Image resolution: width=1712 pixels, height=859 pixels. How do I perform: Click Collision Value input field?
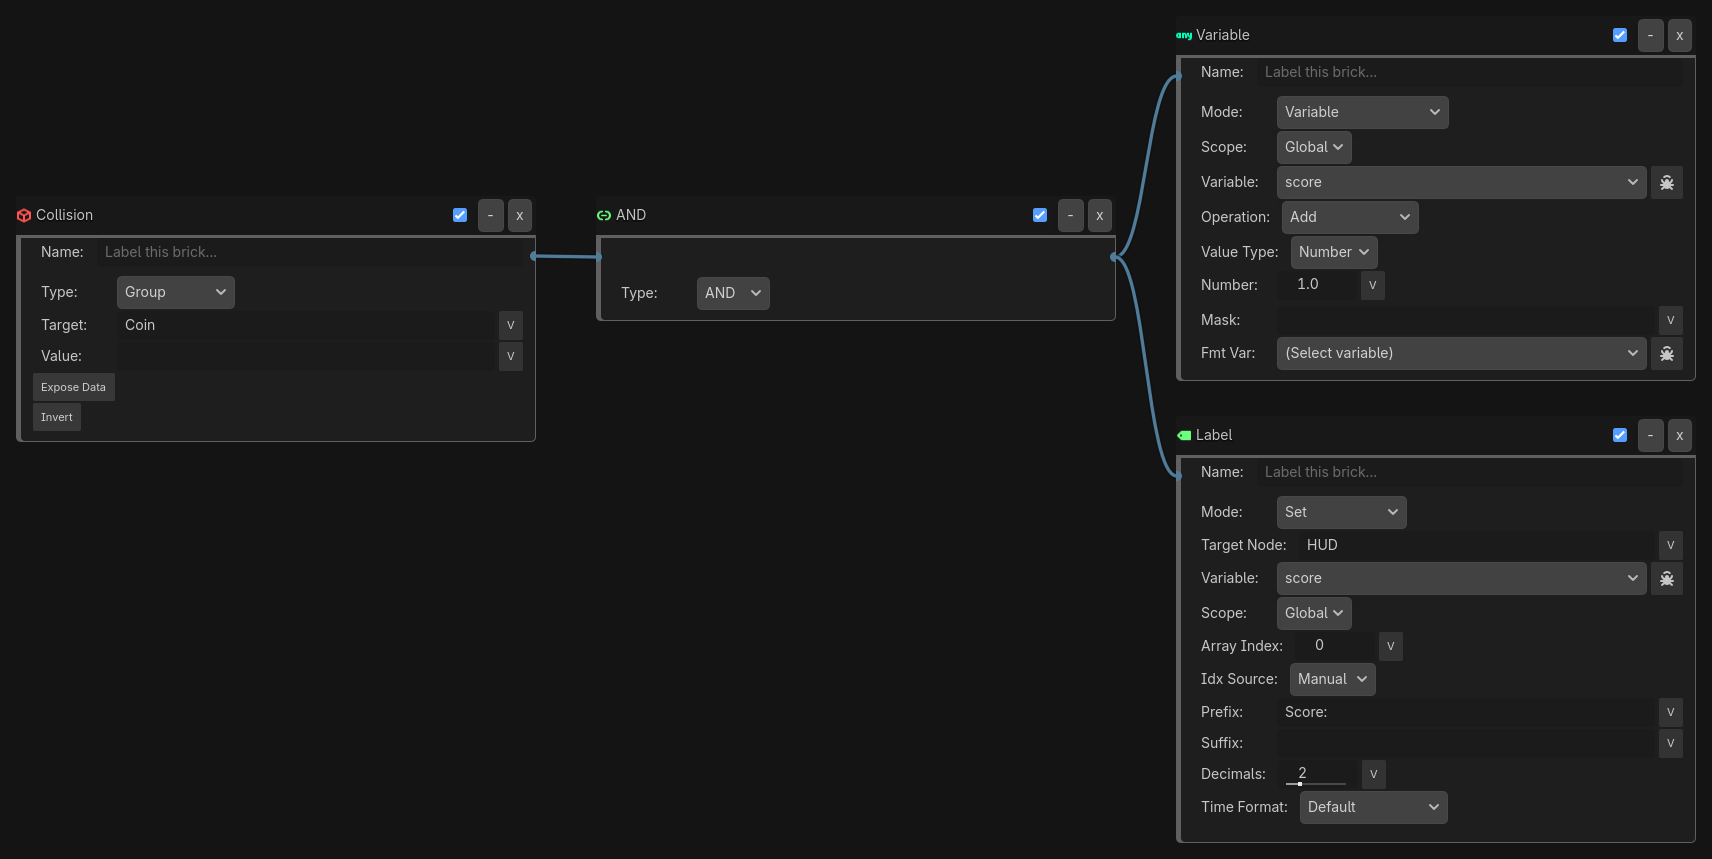[306, 356]
